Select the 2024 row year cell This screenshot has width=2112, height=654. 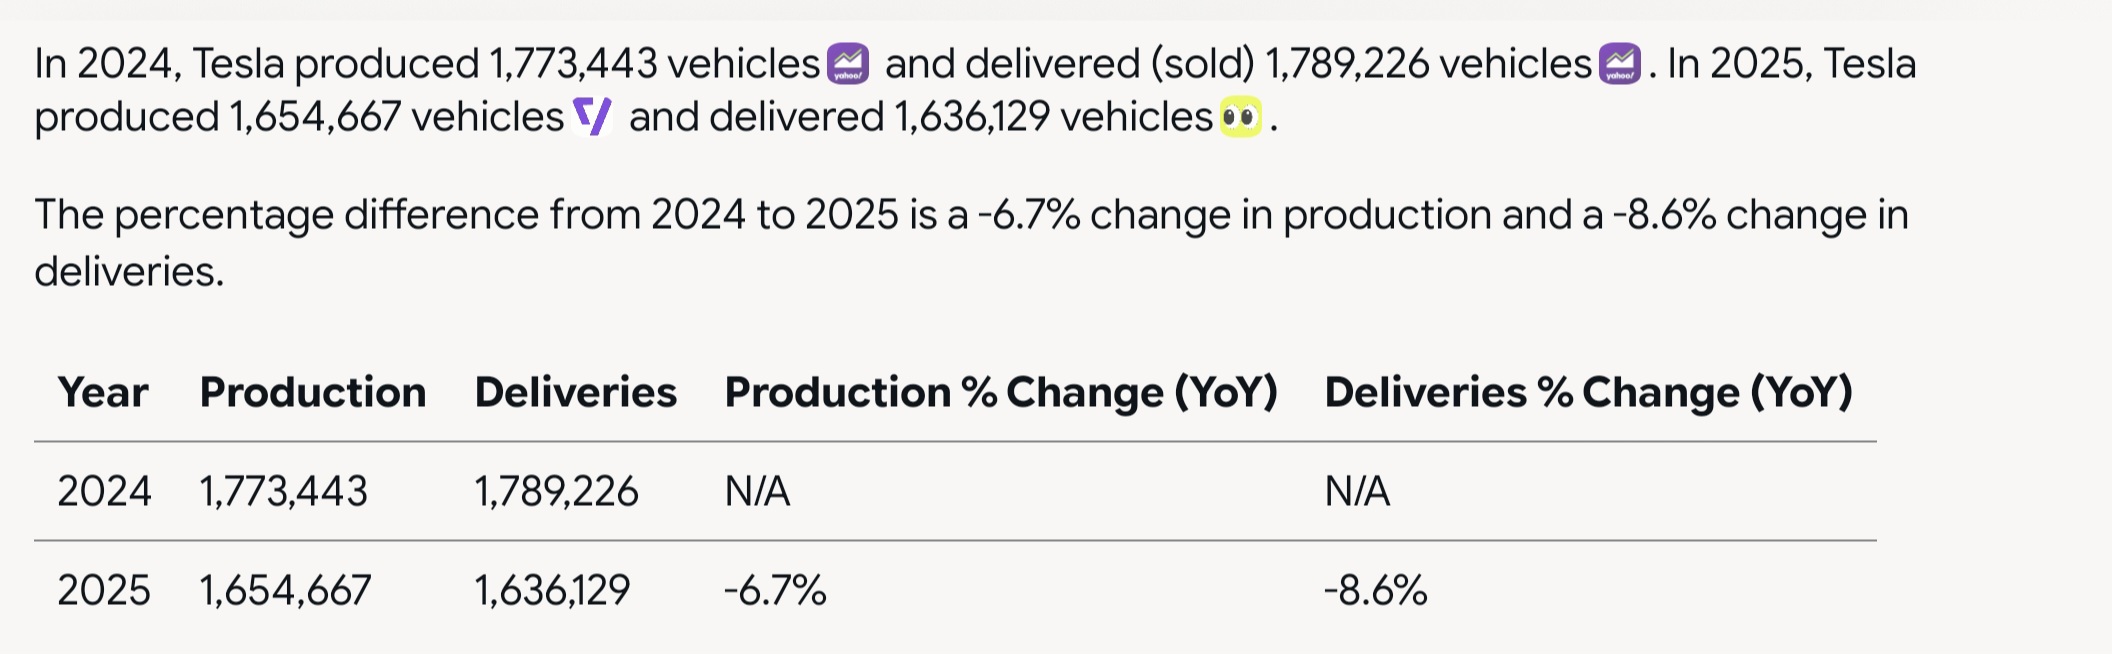click(x=104, y=491)
